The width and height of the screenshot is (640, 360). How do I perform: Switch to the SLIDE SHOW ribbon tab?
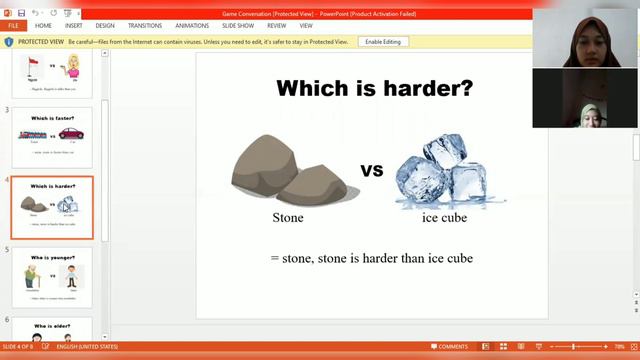click(238, 26)
